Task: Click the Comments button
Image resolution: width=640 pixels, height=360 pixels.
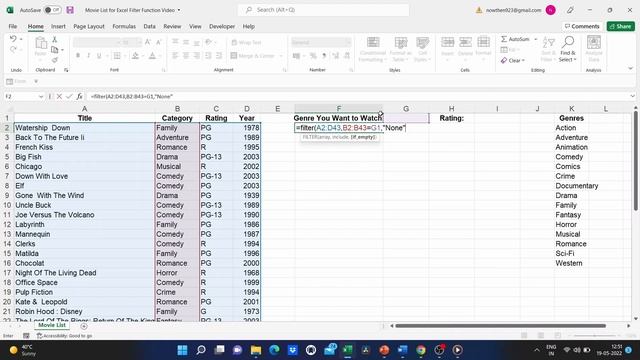Action: point(582,26)
